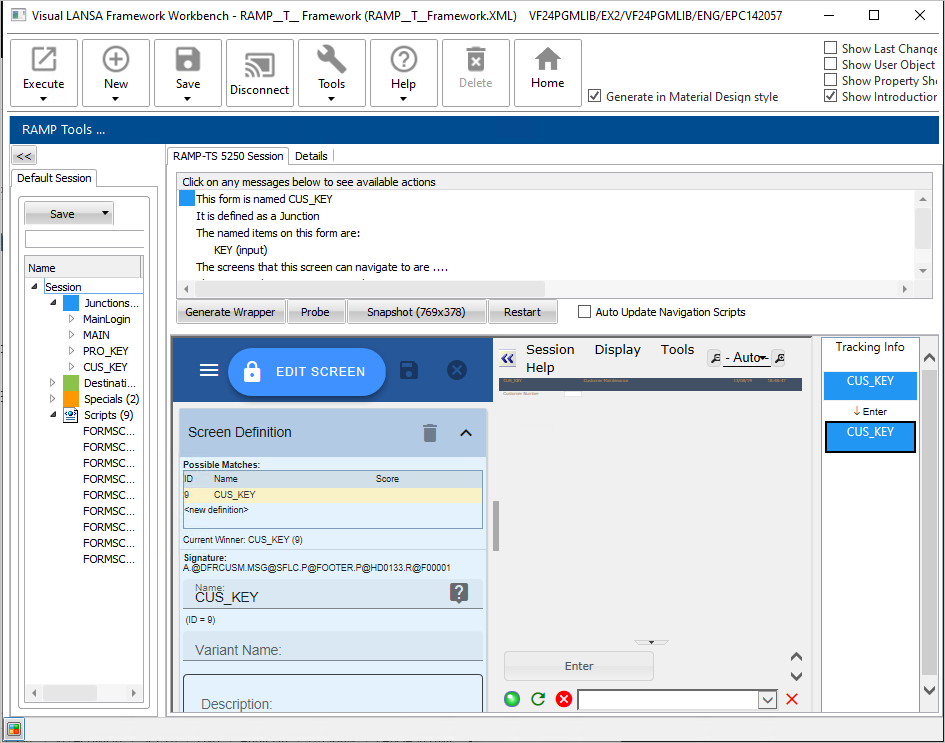Screen dimensions: 945x743
Task: Toggle Show Last Changed checkbox
Action: (831, 48)
